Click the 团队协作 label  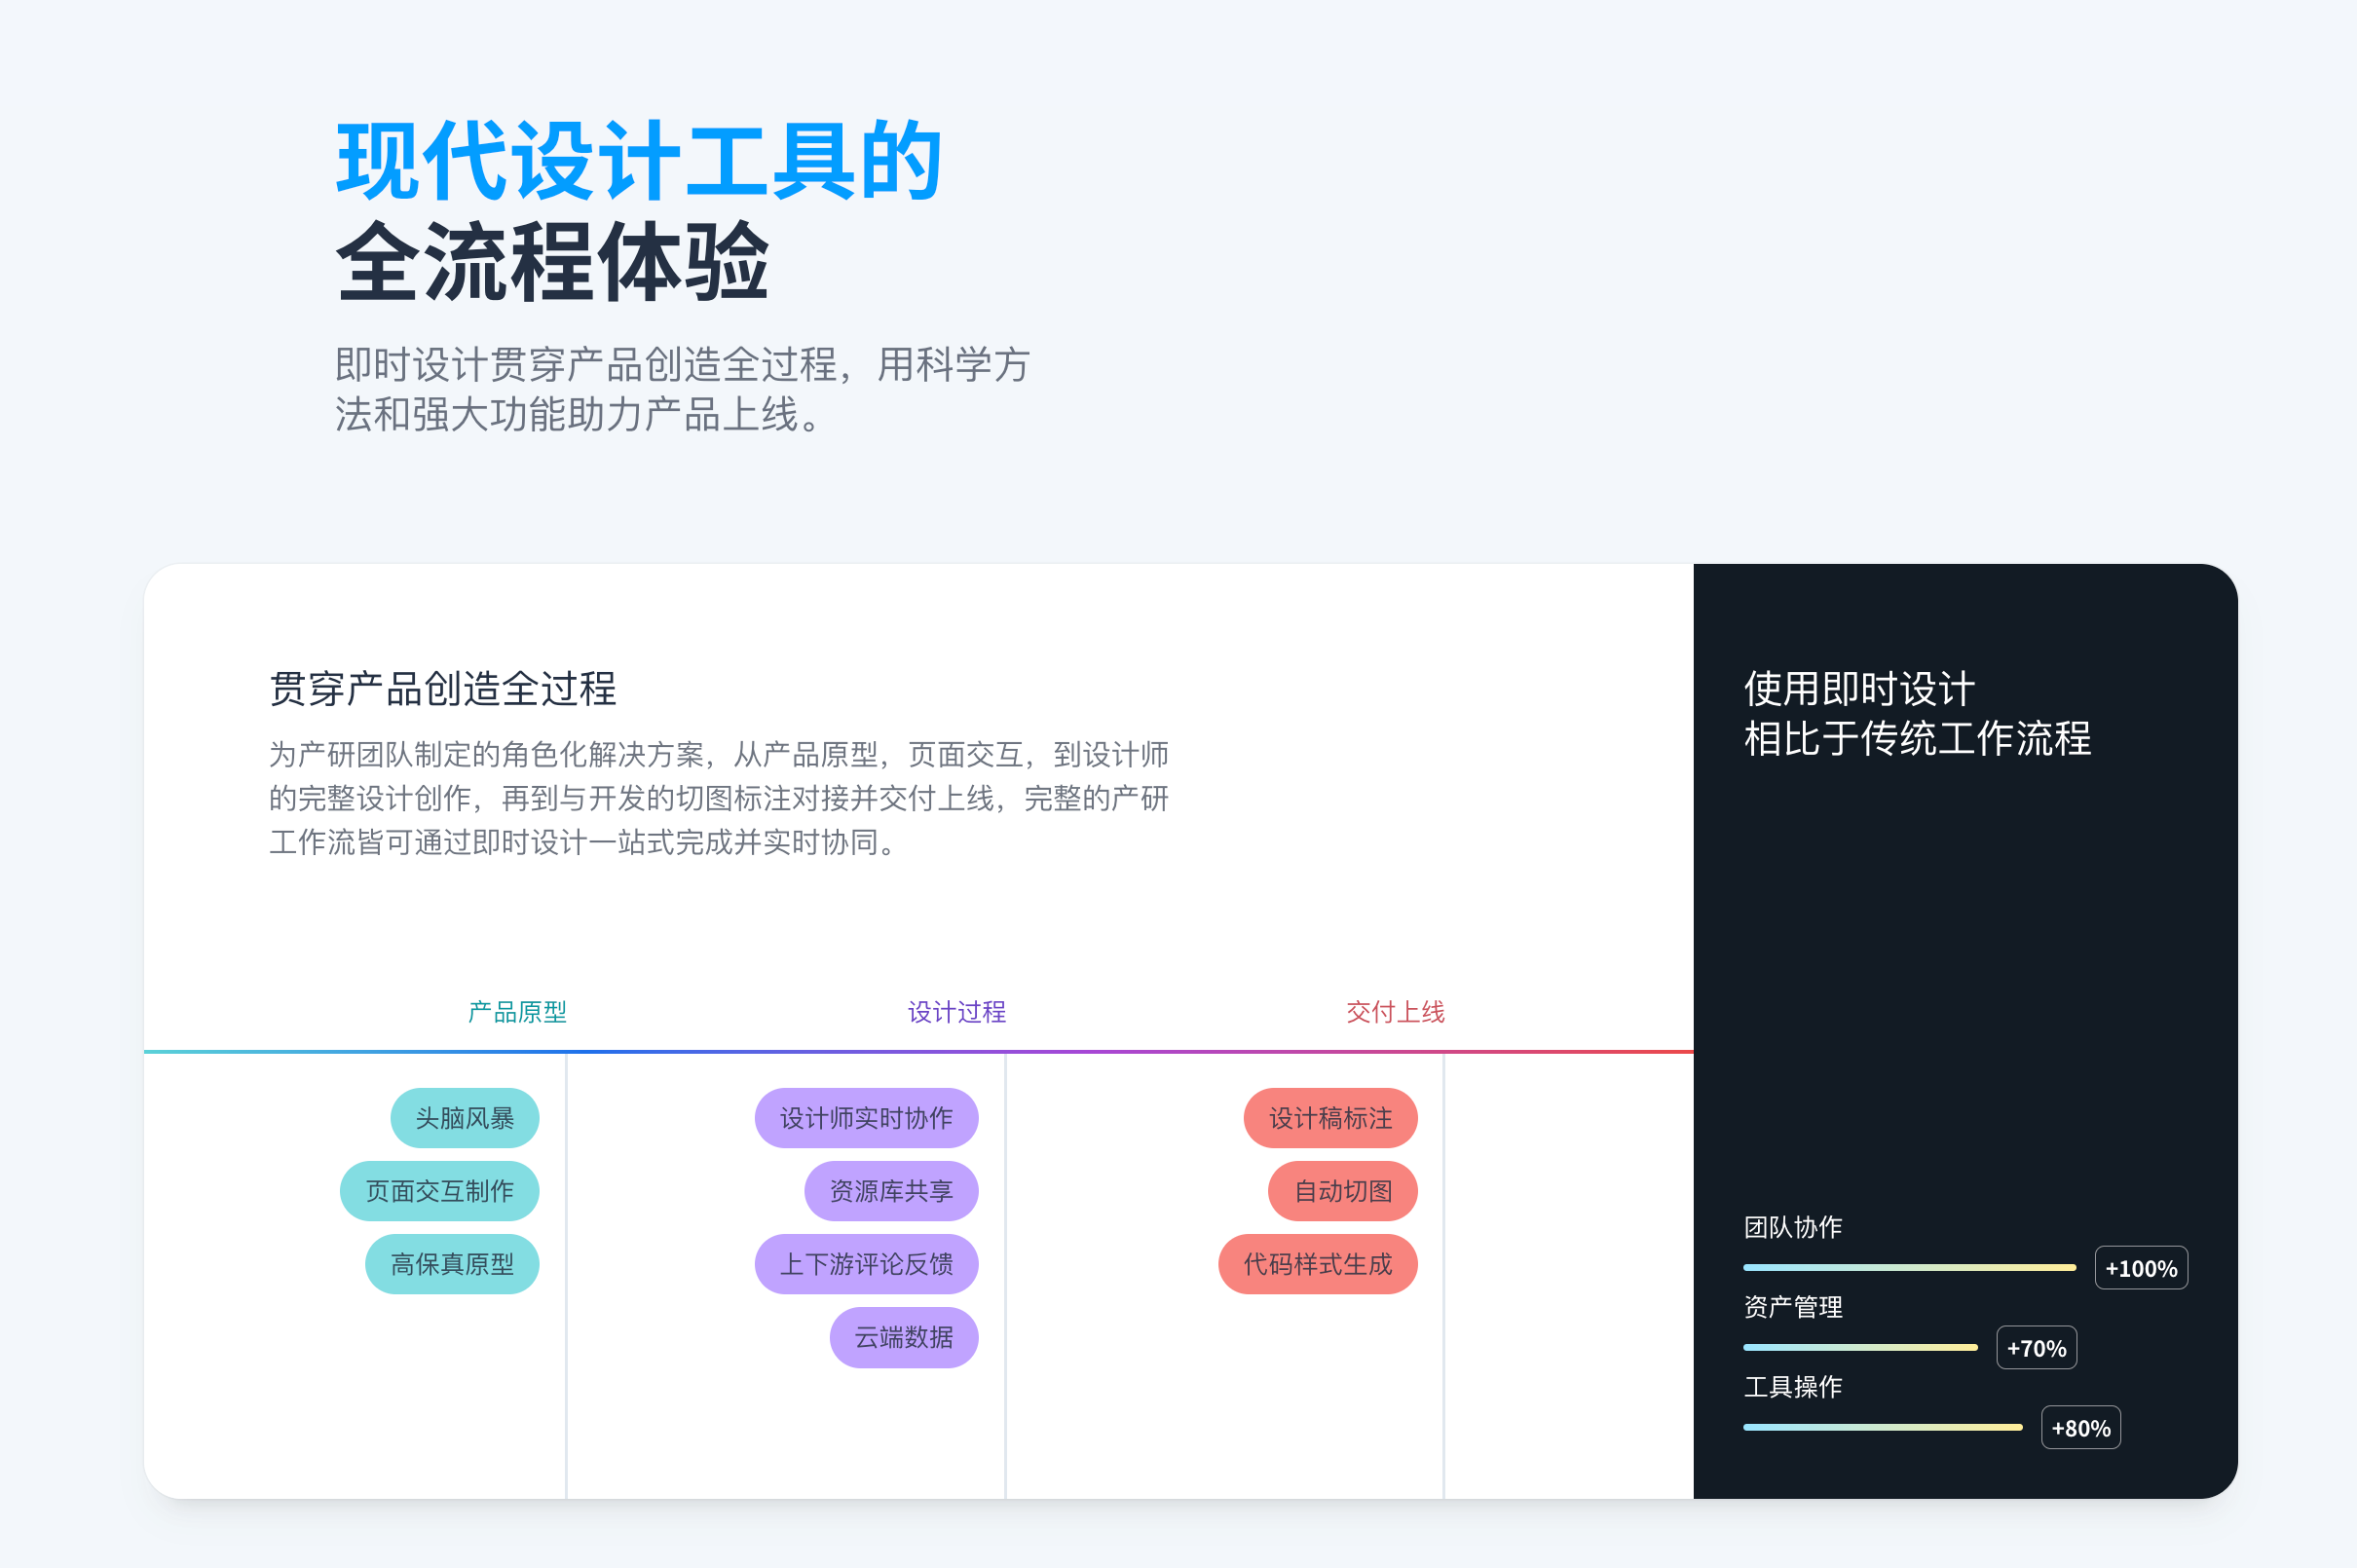coord(1793,1227)
